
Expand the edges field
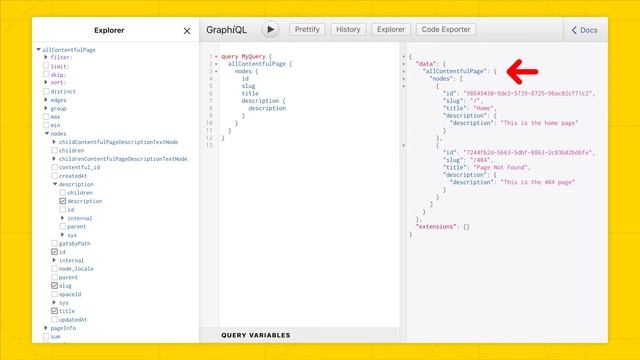pos(46,100)
